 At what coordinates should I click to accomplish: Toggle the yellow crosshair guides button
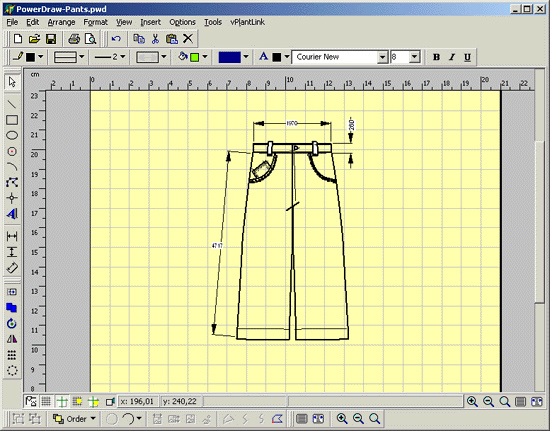tap(93, 401)
